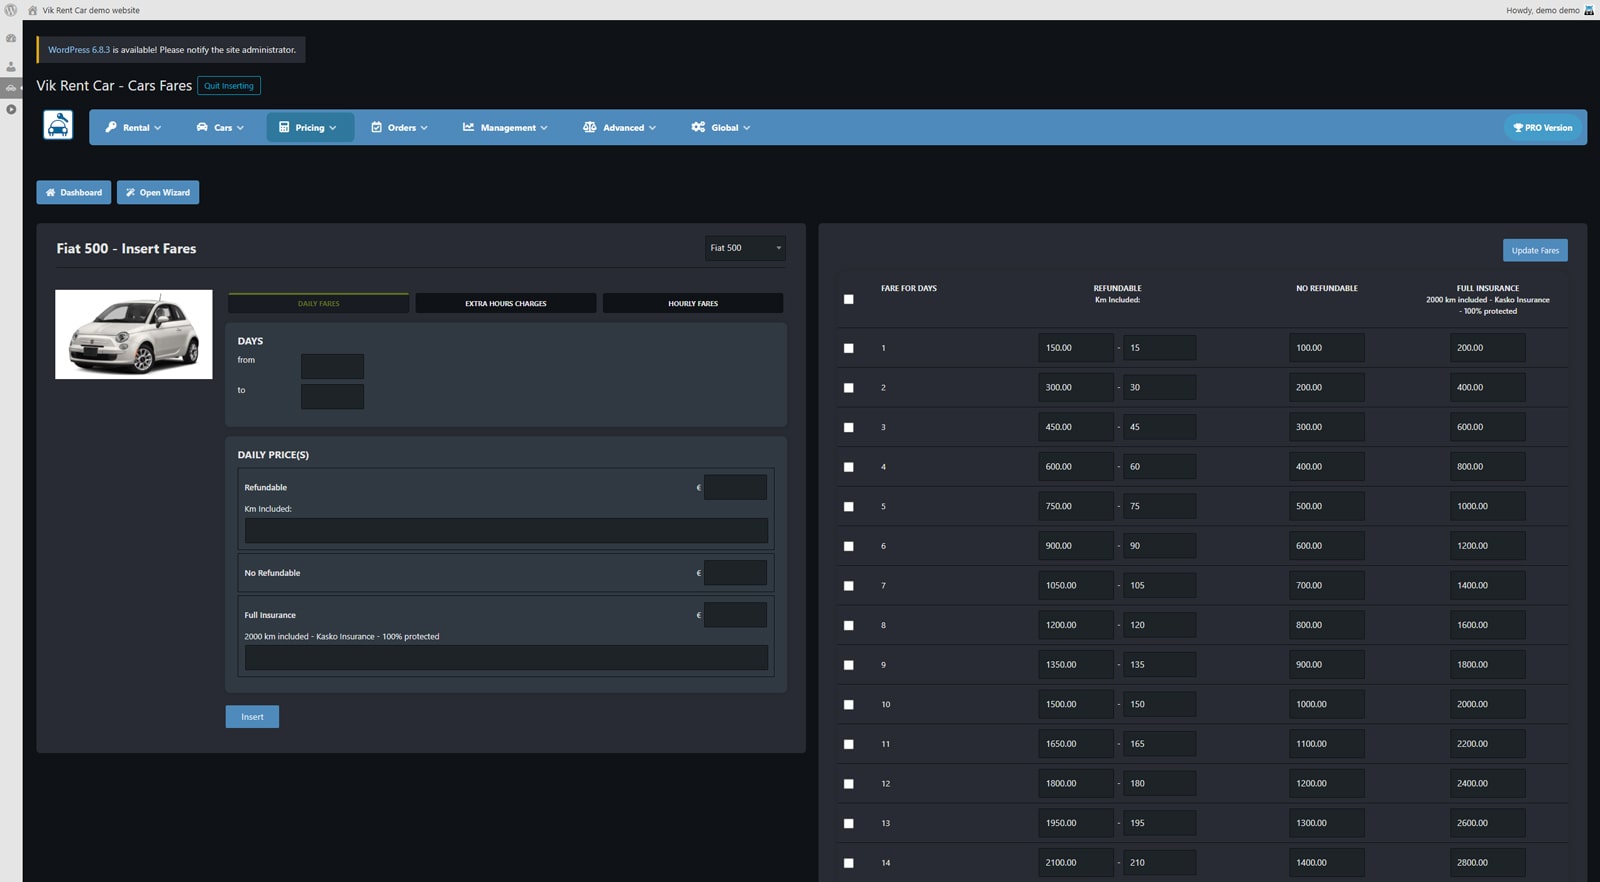Click the WordPress logo in admin bar

[10, 10]
